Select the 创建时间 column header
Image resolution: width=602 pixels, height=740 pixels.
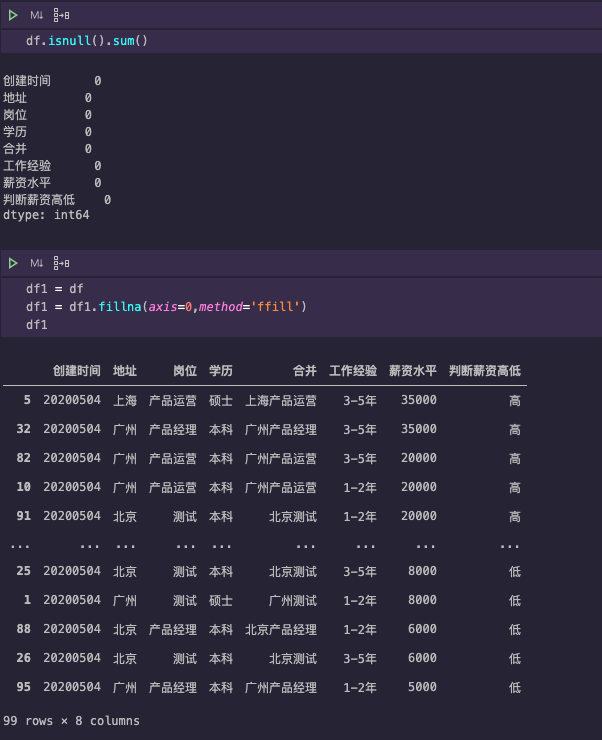[77, 370]
